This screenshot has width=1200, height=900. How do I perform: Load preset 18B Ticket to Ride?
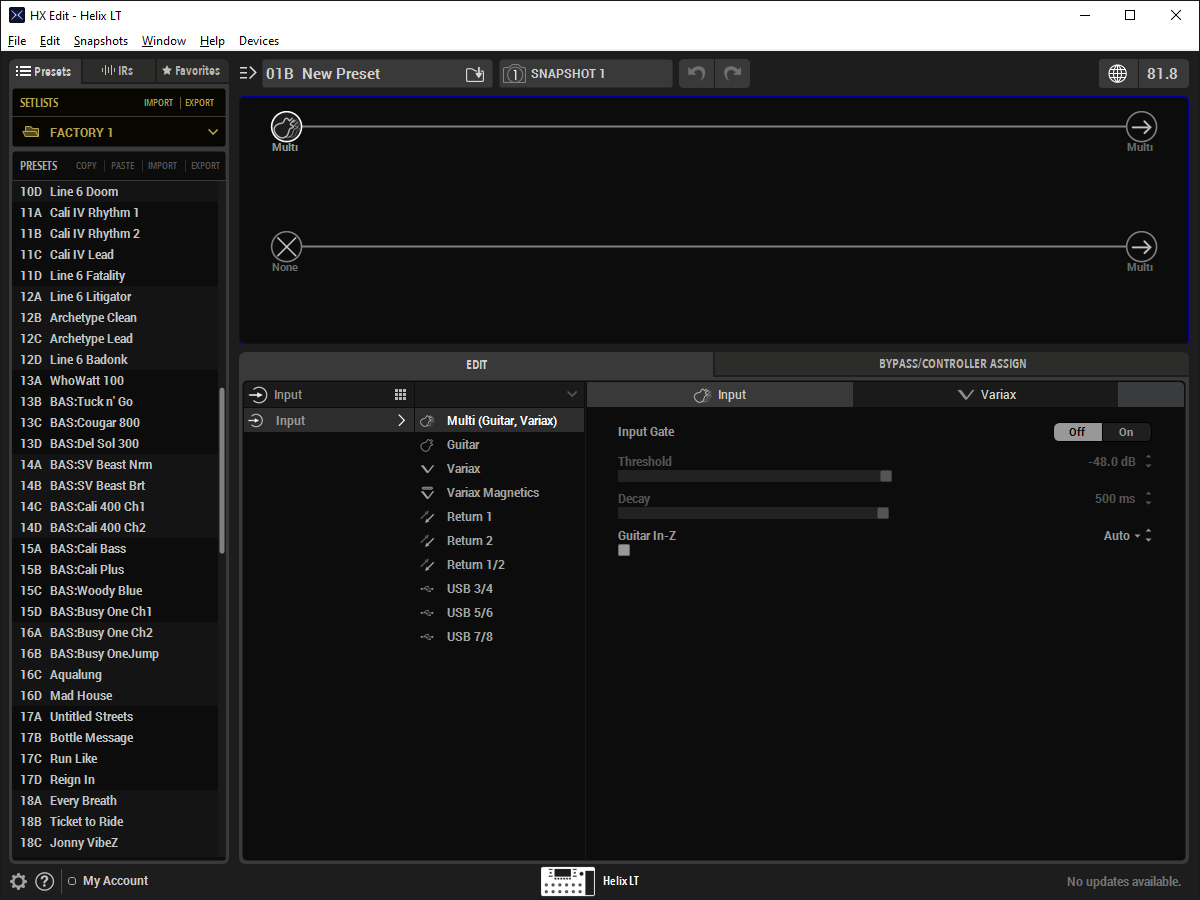(114, 822)
